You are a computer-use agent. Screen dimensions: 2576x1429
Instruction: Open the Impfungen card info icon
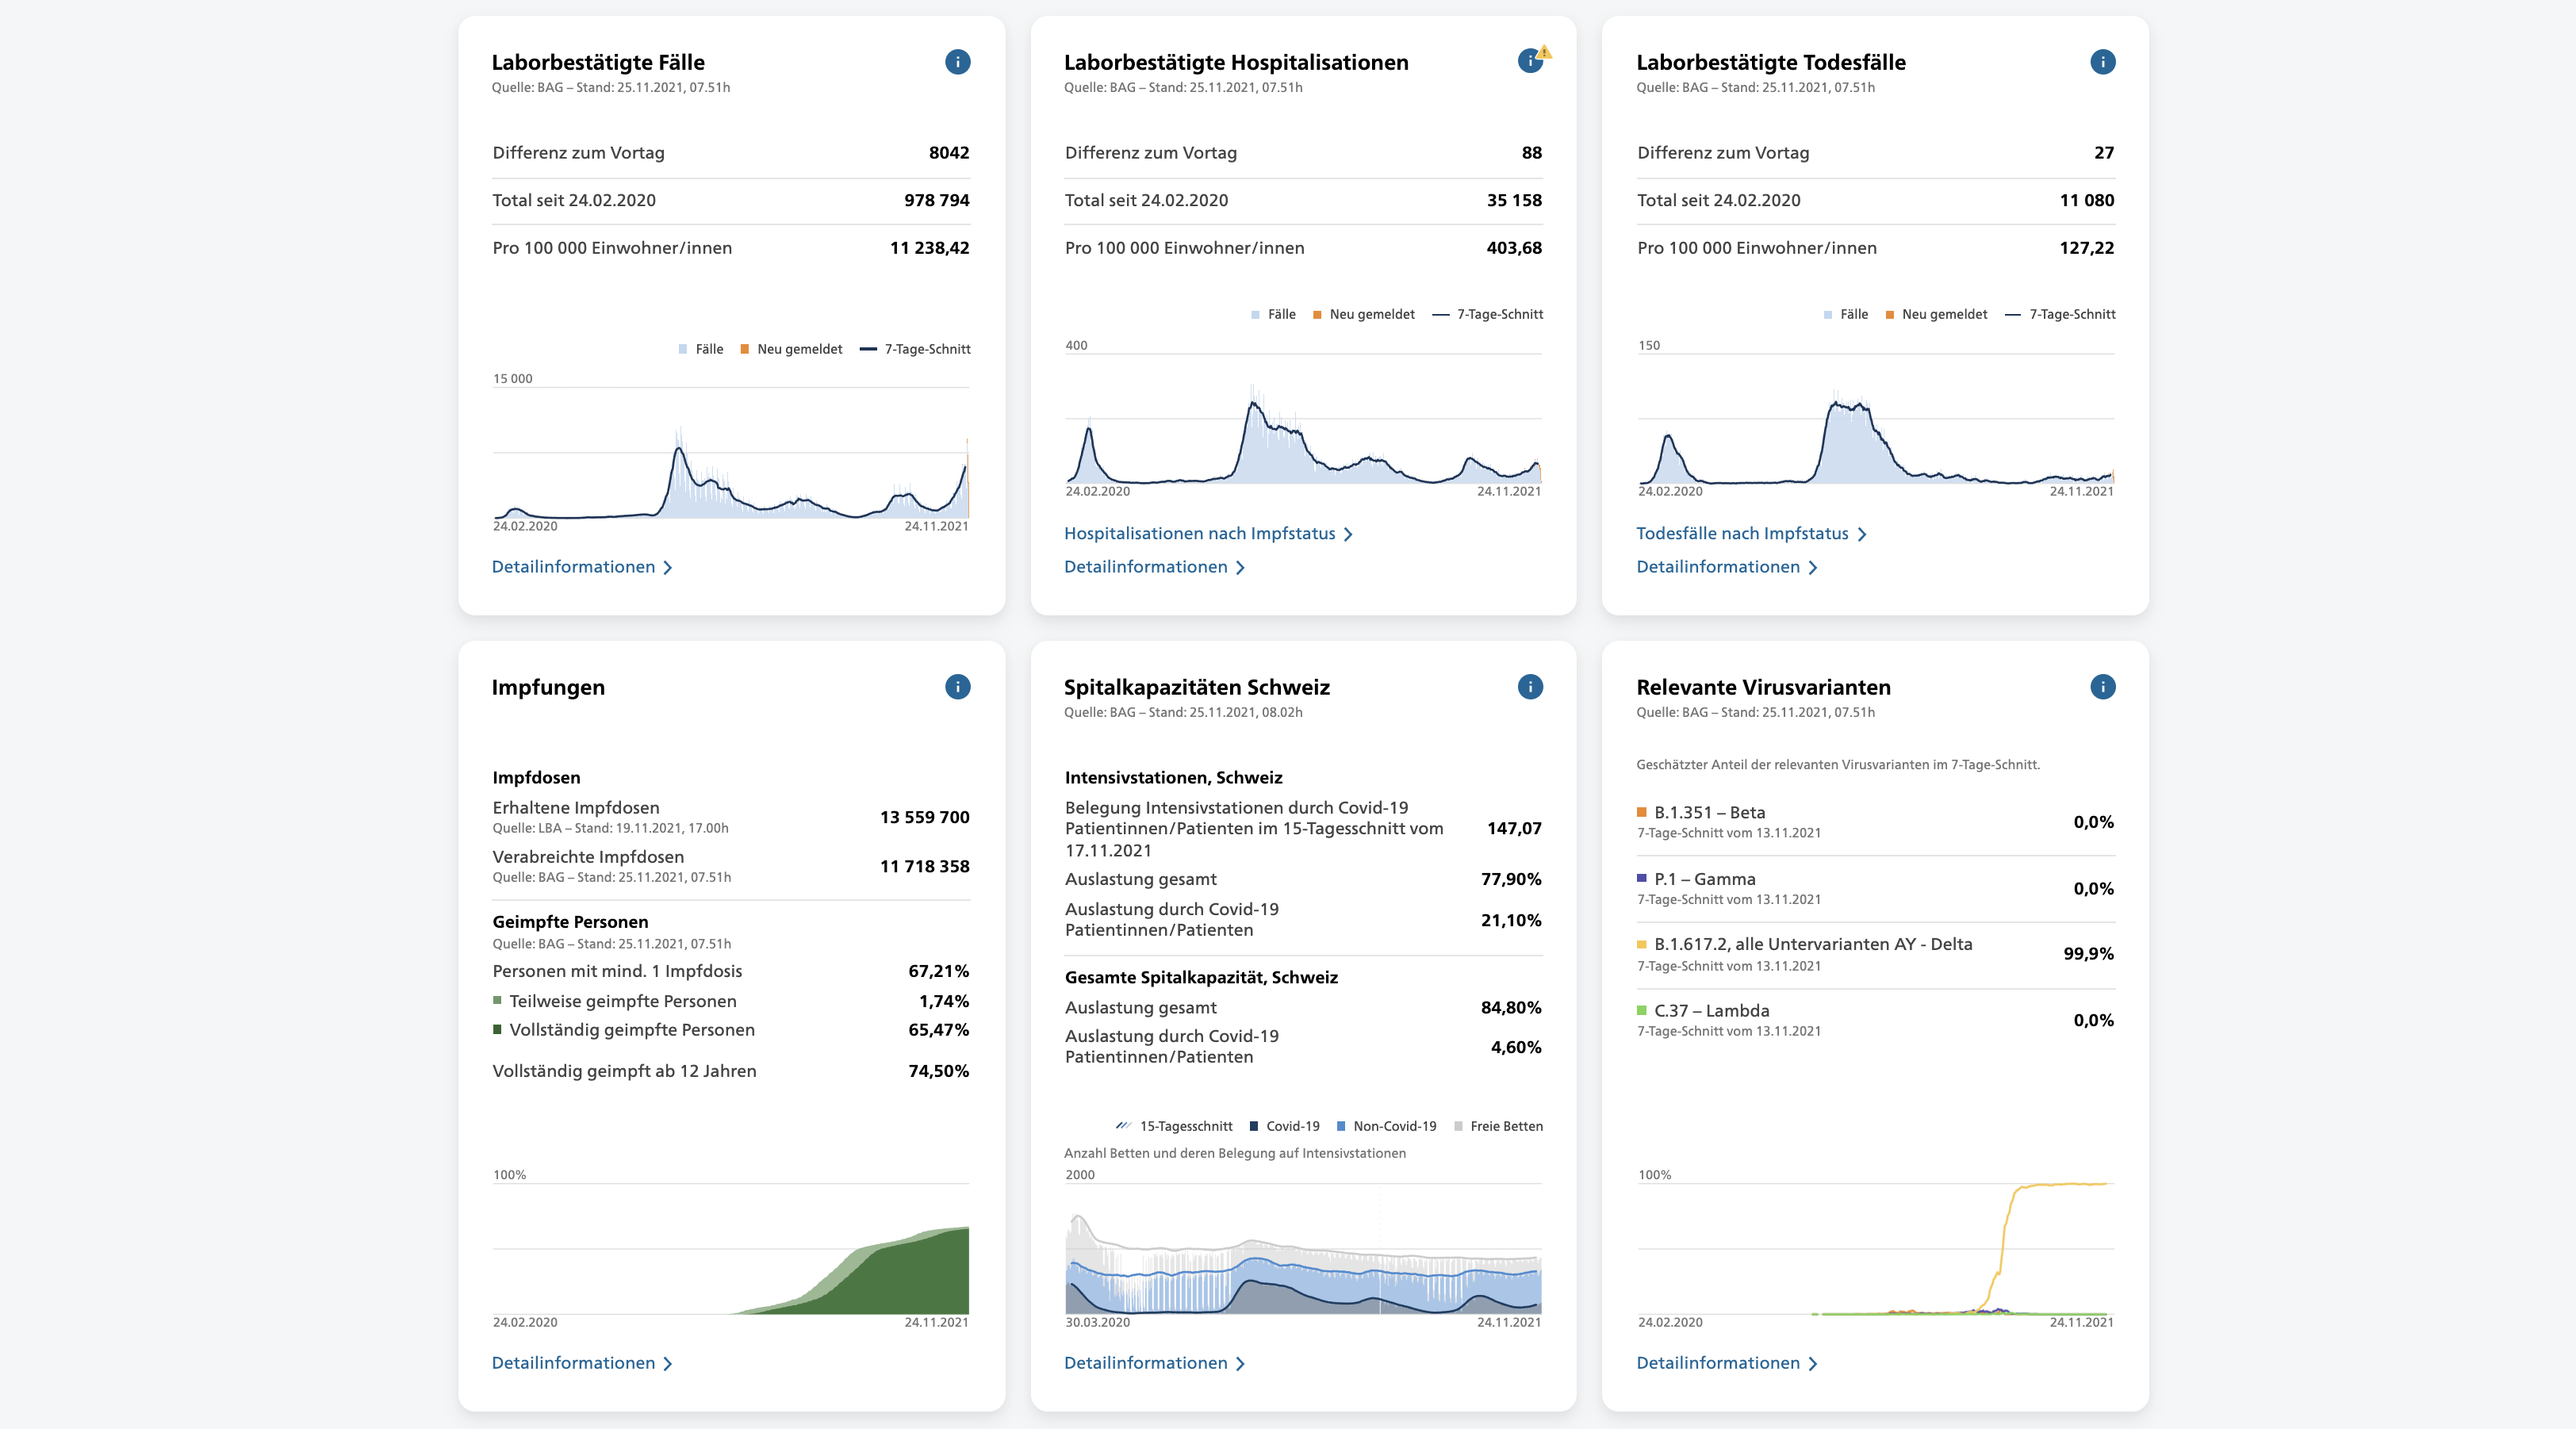[x=957, y=687]
